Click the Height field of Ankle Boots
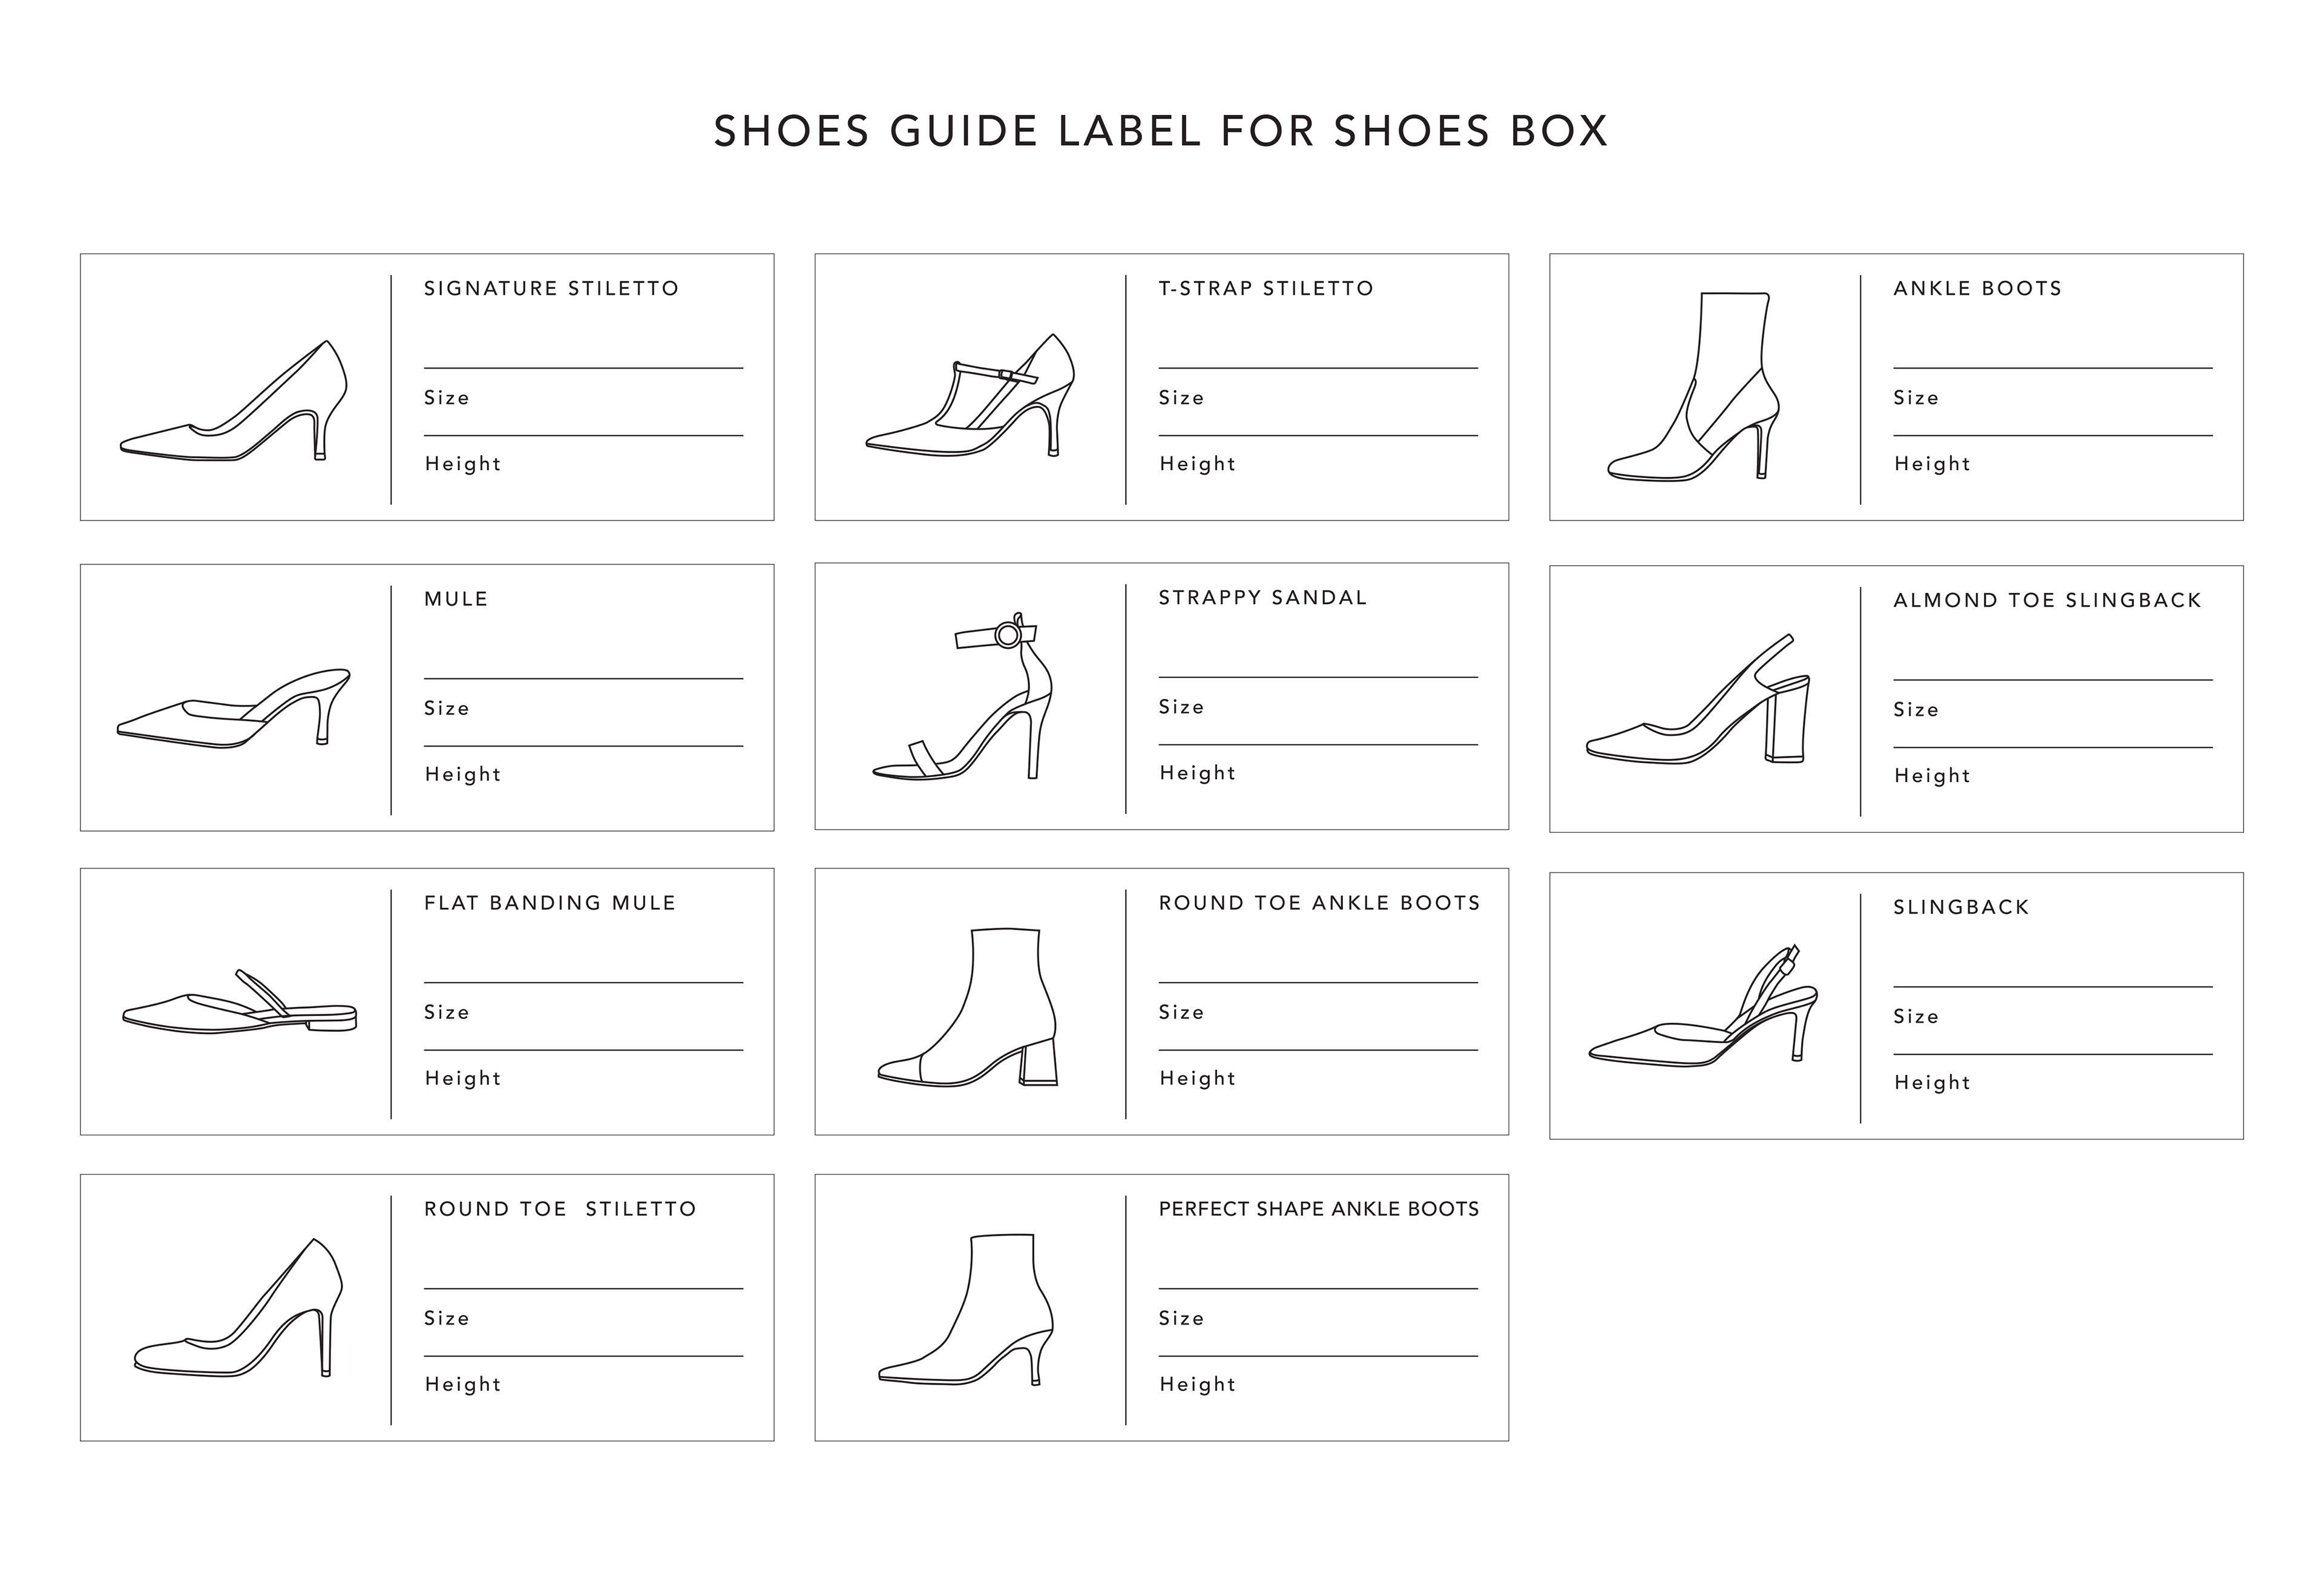 2052,465
